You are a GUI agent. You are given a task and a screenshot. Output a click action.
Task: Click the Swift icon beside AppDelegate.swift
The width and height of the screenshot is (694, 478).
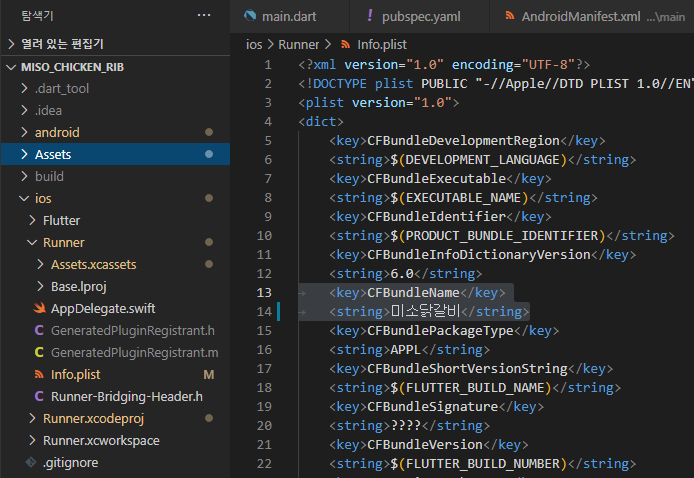[x=39, y=308]
